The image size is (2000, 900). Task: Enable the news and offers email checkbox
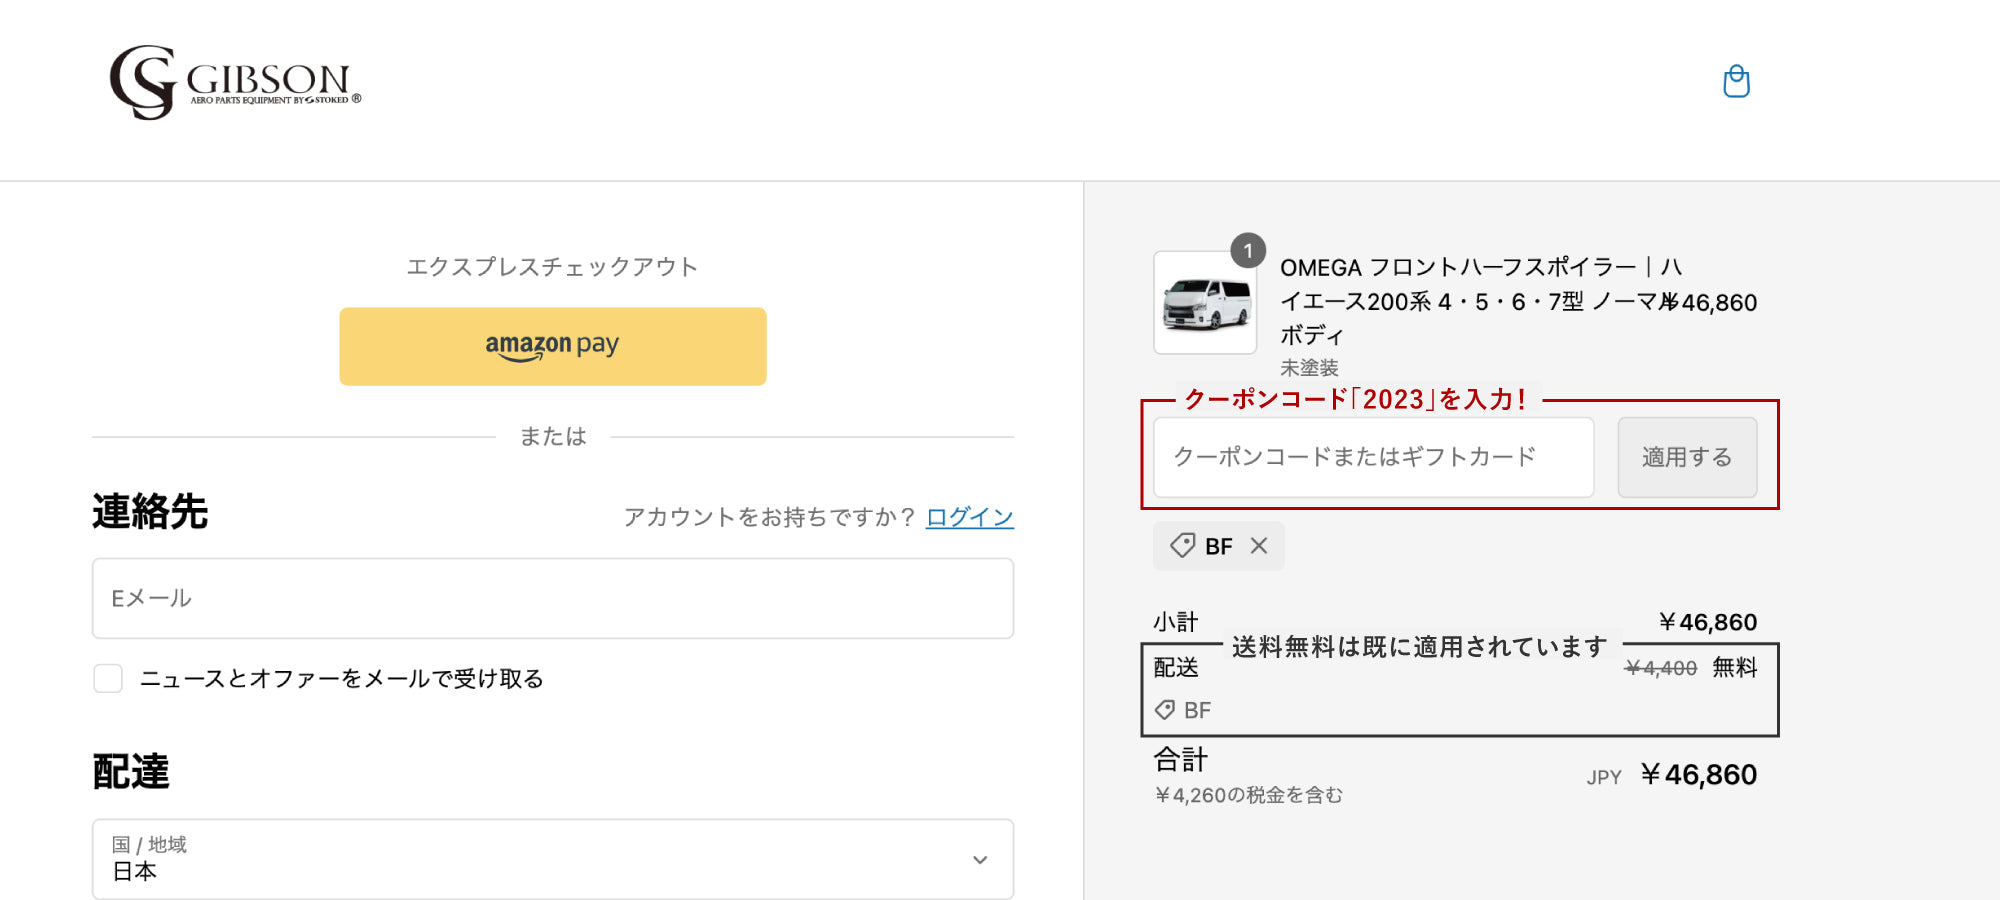click(x=108, y=678)
